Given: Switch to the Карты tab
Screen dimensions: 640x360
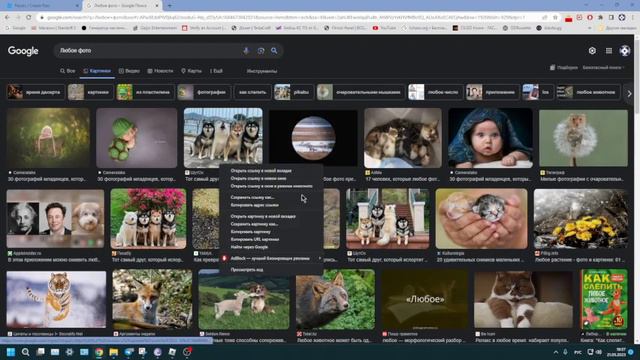Looking at the screenshot, I should (x=191, y=71).
